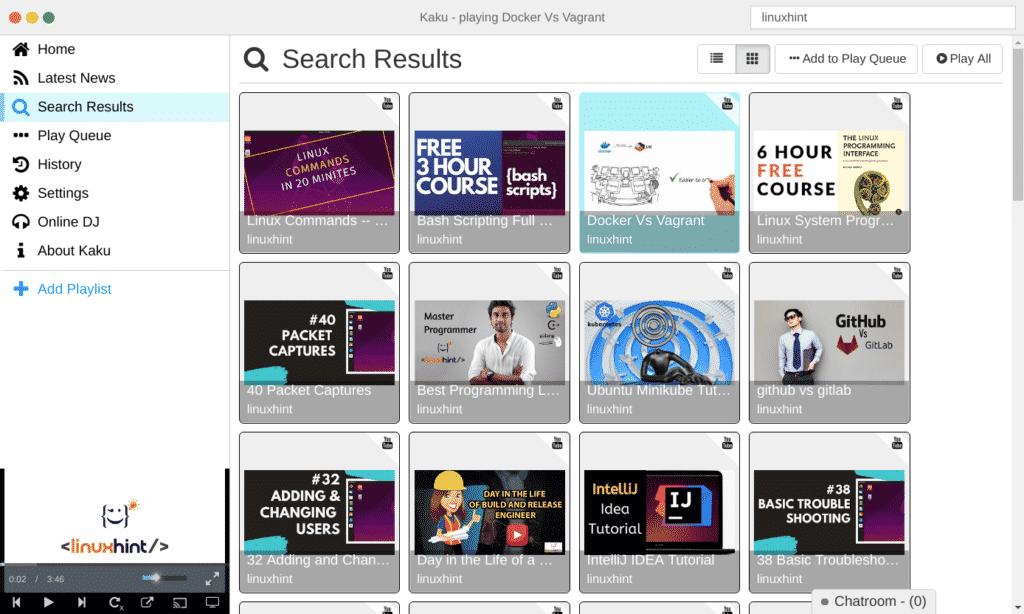This screenshot has width=1024, height=614.
Task: Open Linux Commands in 20 Minutes video
Action: 319,173
